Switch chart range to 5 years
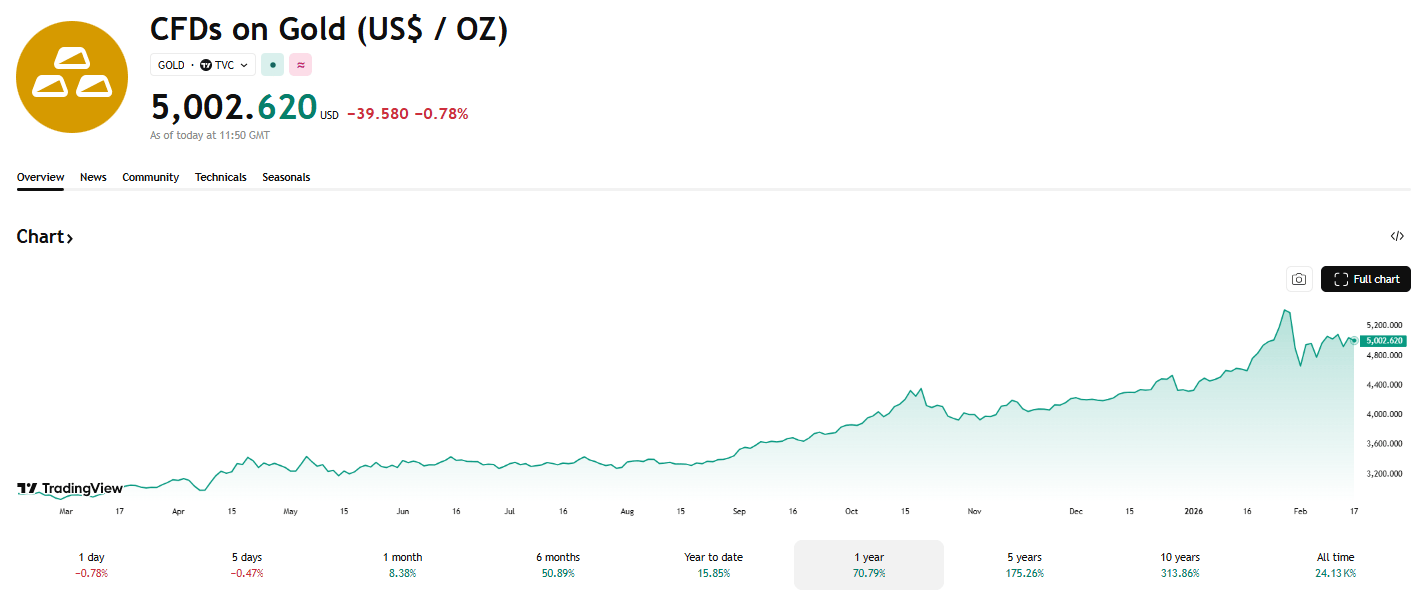The image size is (1423, 600). pyautogui.click(x=1022, y=564)
